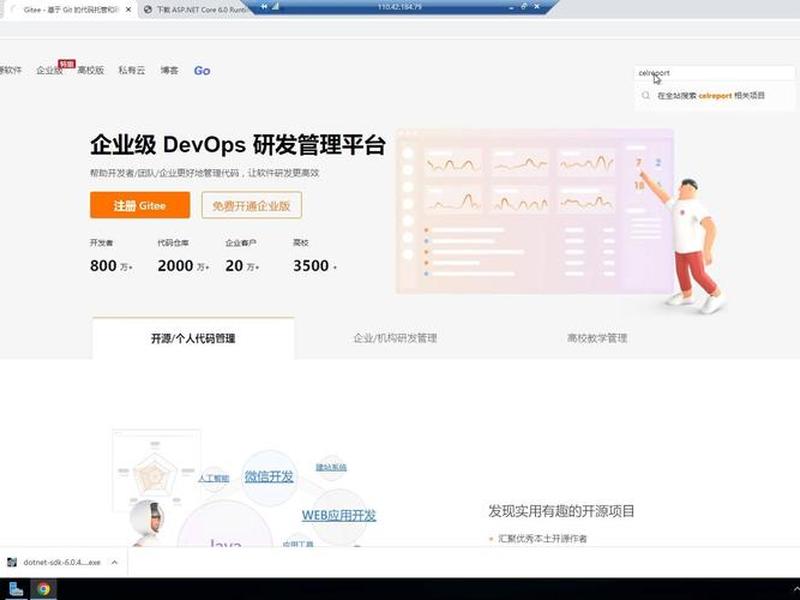
Task: Click the Go logo link in navigation
Action: coord(202,70)
